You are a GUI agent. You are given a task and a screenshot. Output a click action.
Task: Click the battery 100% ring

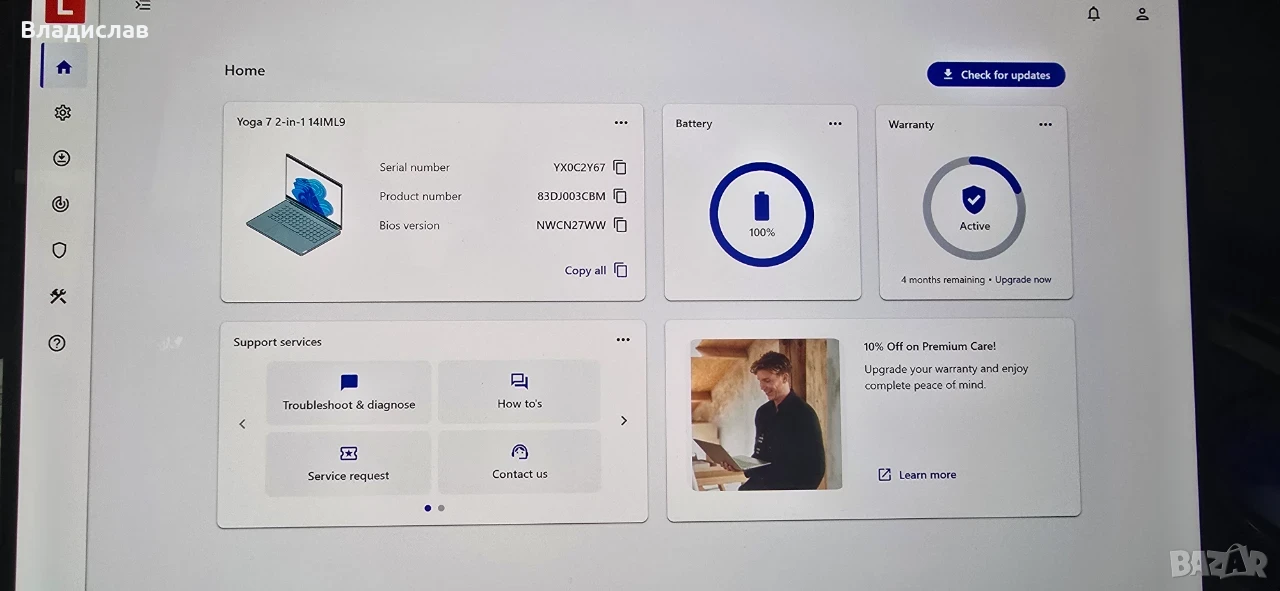click(x=762, y=214)
